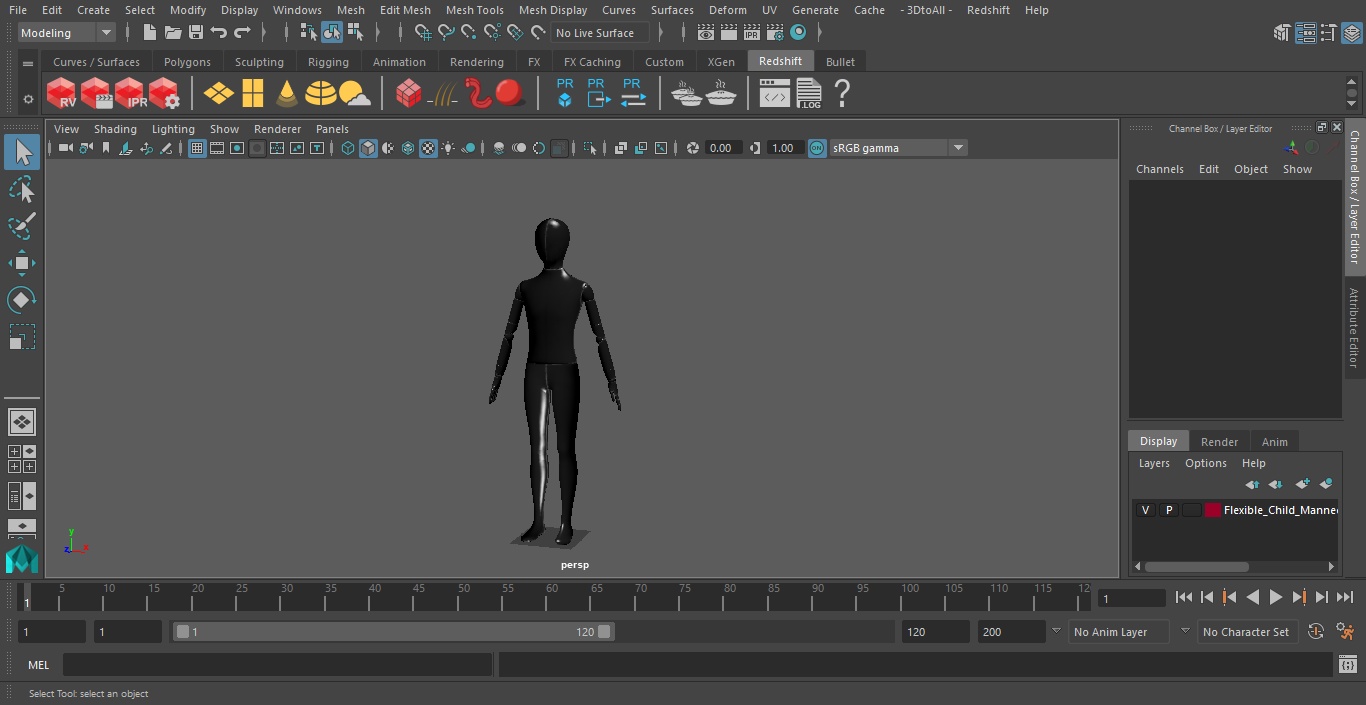Click the MEL script language label
Screen dimensions: 1366x705
coord(38,665)
